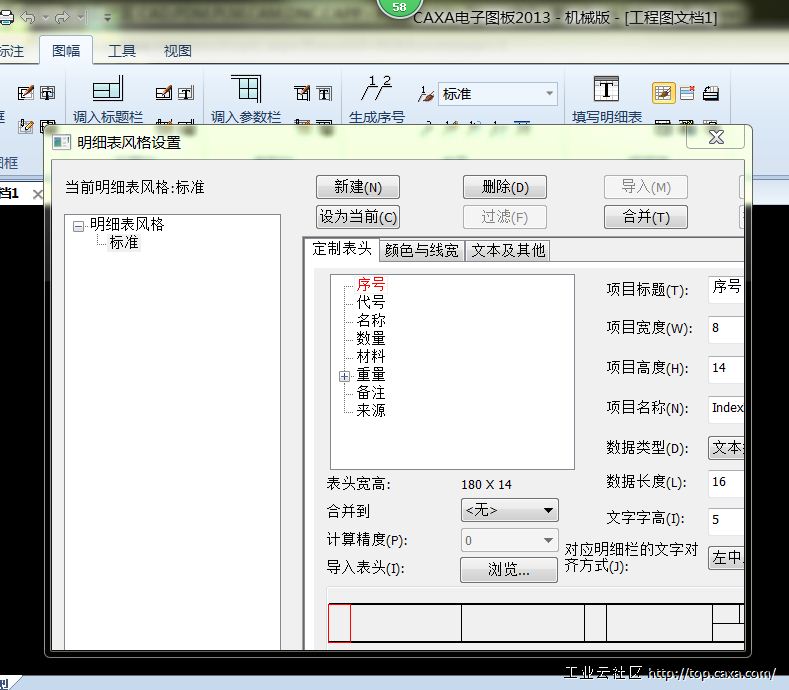Select 重量 in the header list
The height and width of the screenshot is (690, 789).
[371, 374]
